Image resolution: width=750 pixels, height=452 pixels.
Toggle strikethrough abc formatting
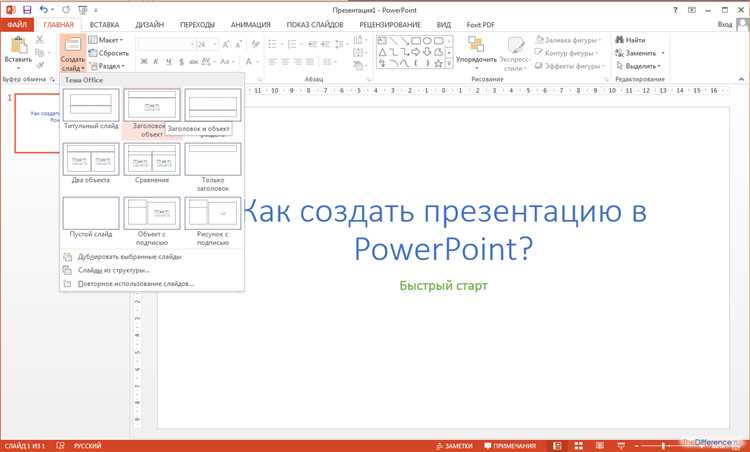tap(194, 61)
